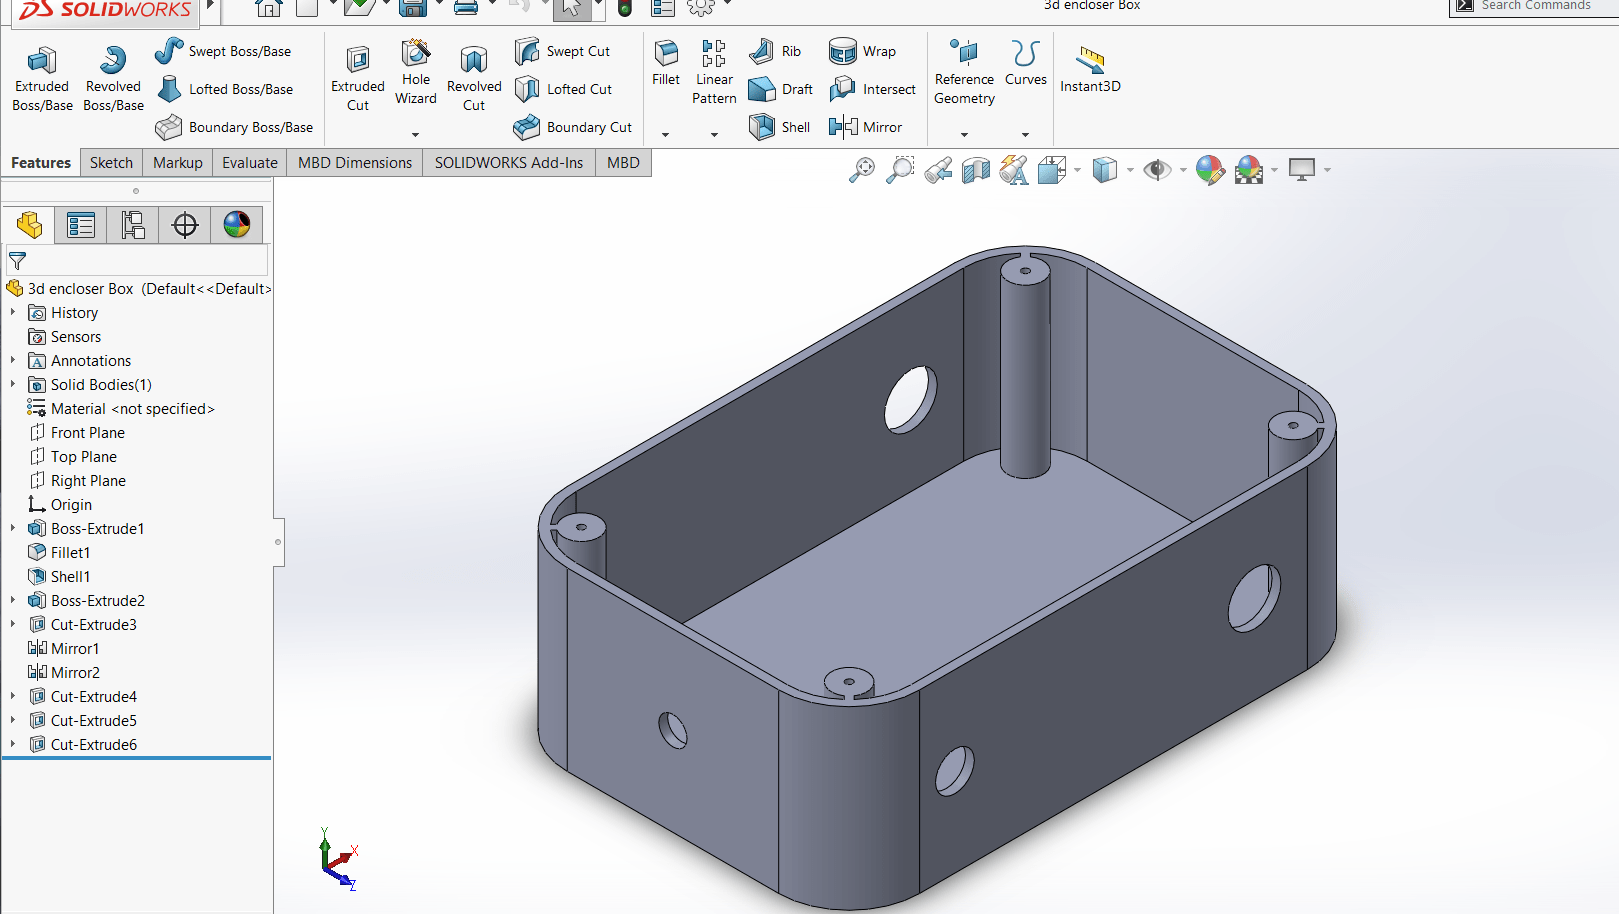Screen dimensions: 1619x914
Task: Select the Linear Pattern tool
Action: click(x=714, y=73)
